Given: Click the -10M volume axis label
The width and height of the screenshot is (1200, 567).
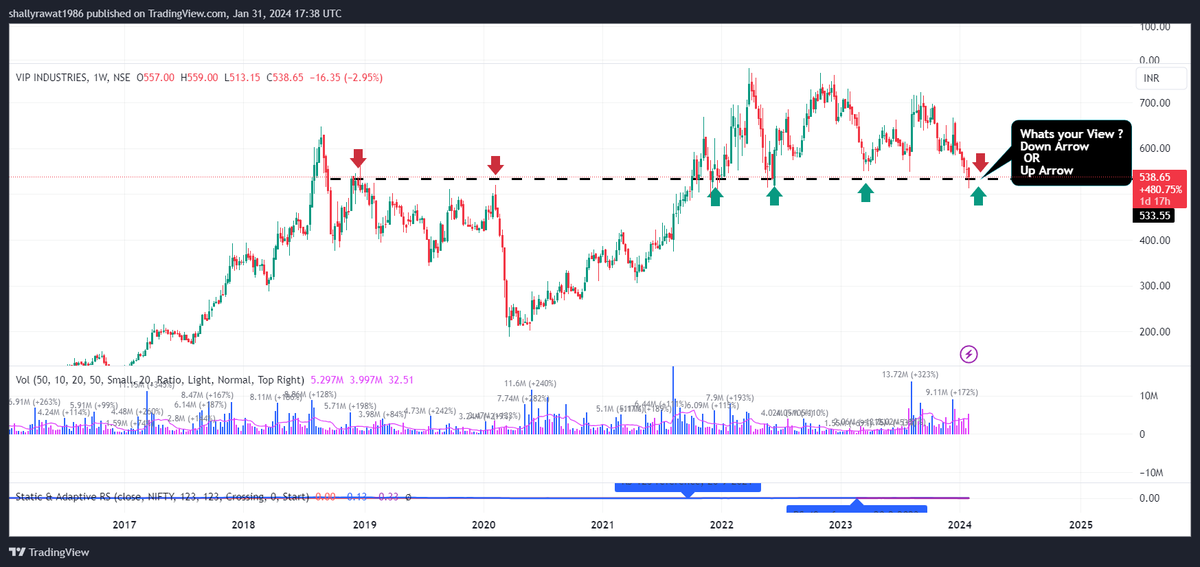Looking at the screenshot, I should pyautogui.click(x=1151, y=473).
